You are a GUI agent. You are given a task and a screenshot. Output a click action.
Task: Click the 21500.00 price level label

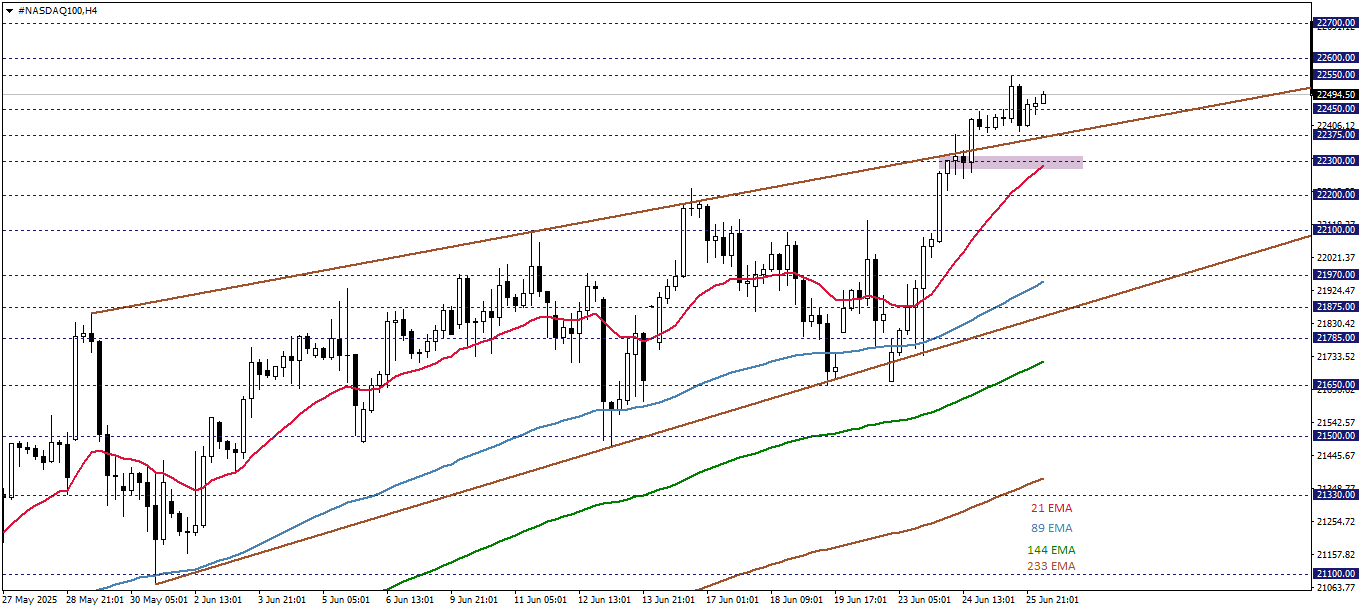[1336, 436]
